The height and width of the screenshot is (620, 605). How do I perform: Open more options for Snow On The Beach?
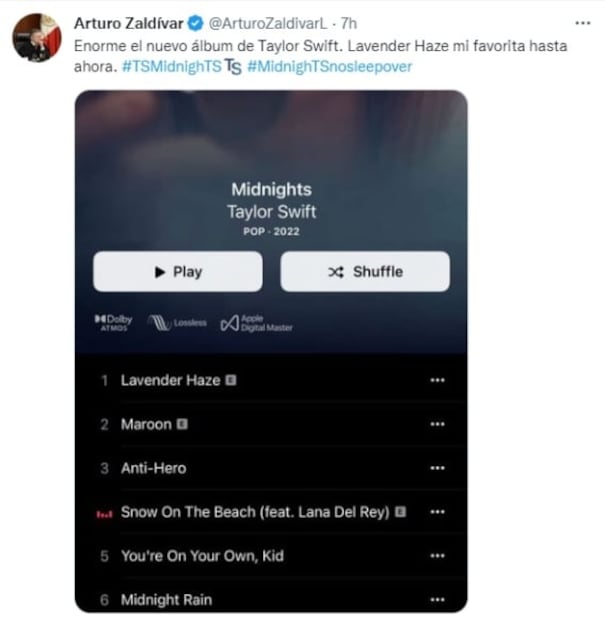tap(436, 512)
